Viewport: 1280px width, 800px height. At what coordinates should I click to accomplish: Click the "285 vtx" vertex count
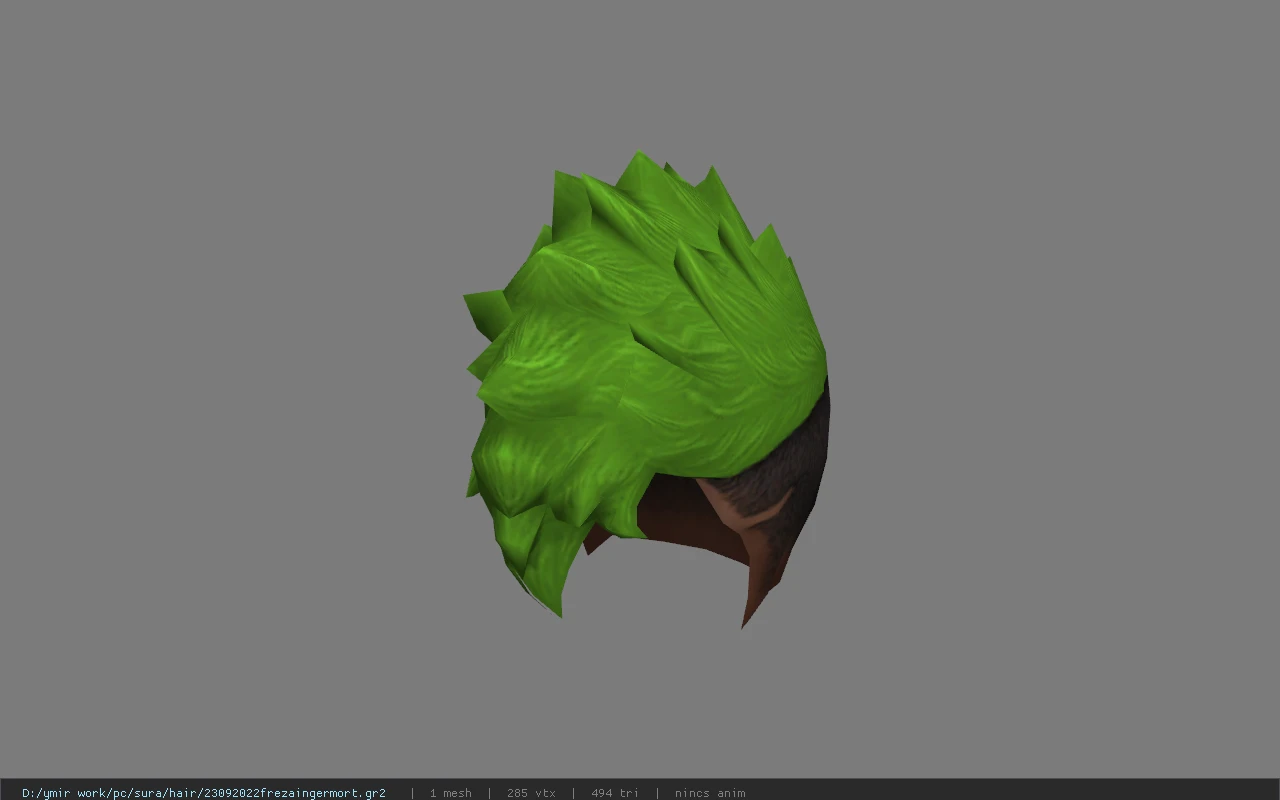coord(531,793)
